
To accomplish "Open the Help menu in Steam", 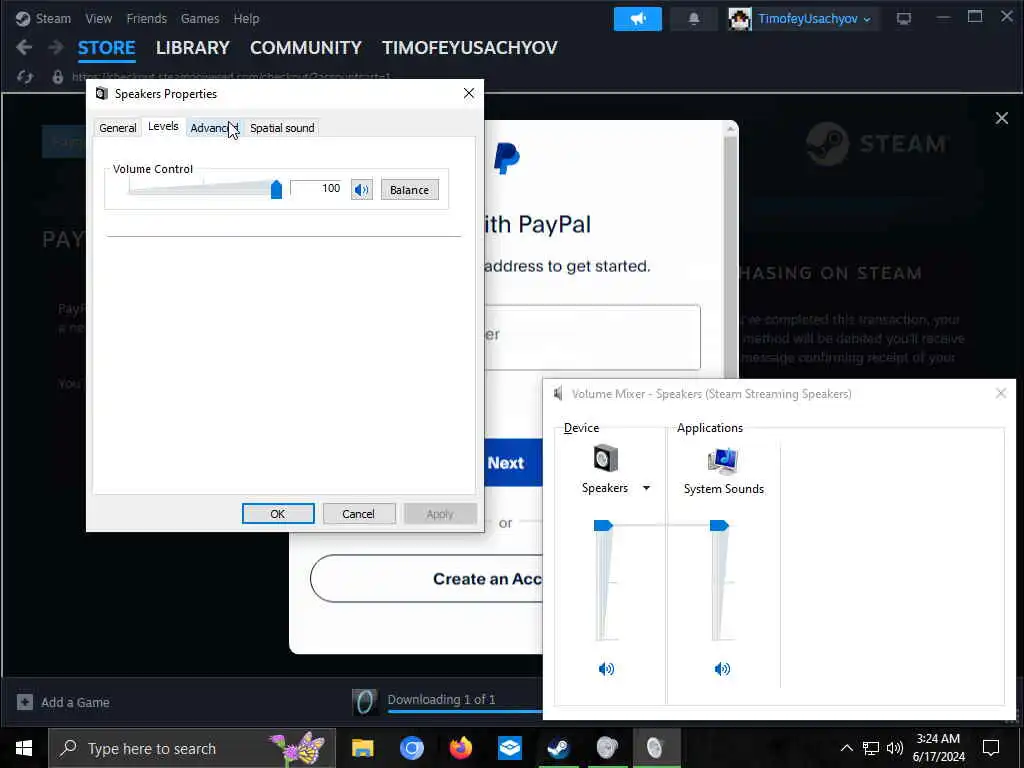I will 246,18.
